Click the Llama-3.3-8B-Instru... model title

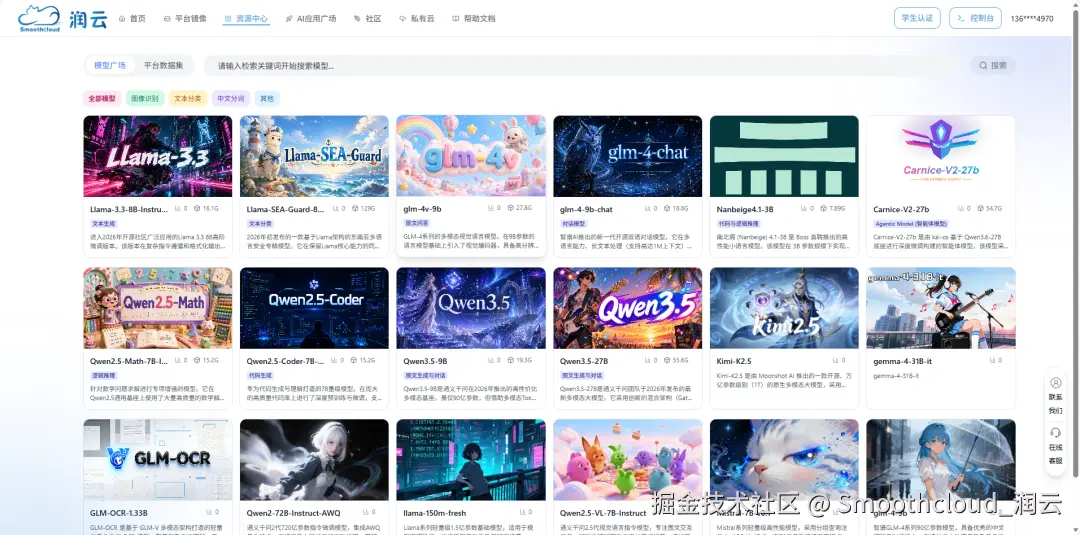129,209
